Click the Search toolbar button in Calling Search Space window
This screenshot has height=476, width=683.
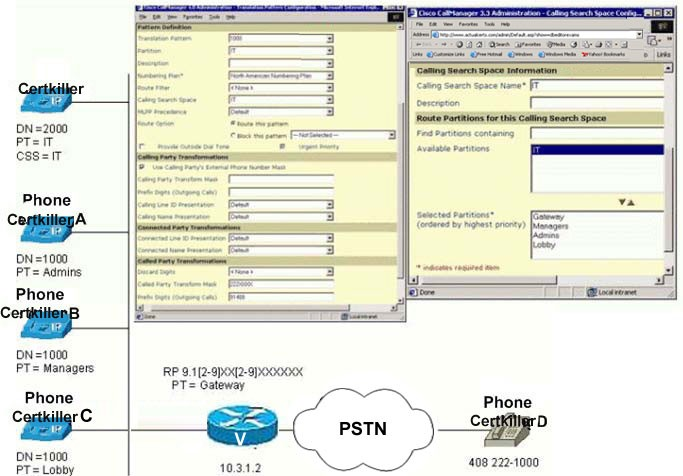click(x=499, y=44)
